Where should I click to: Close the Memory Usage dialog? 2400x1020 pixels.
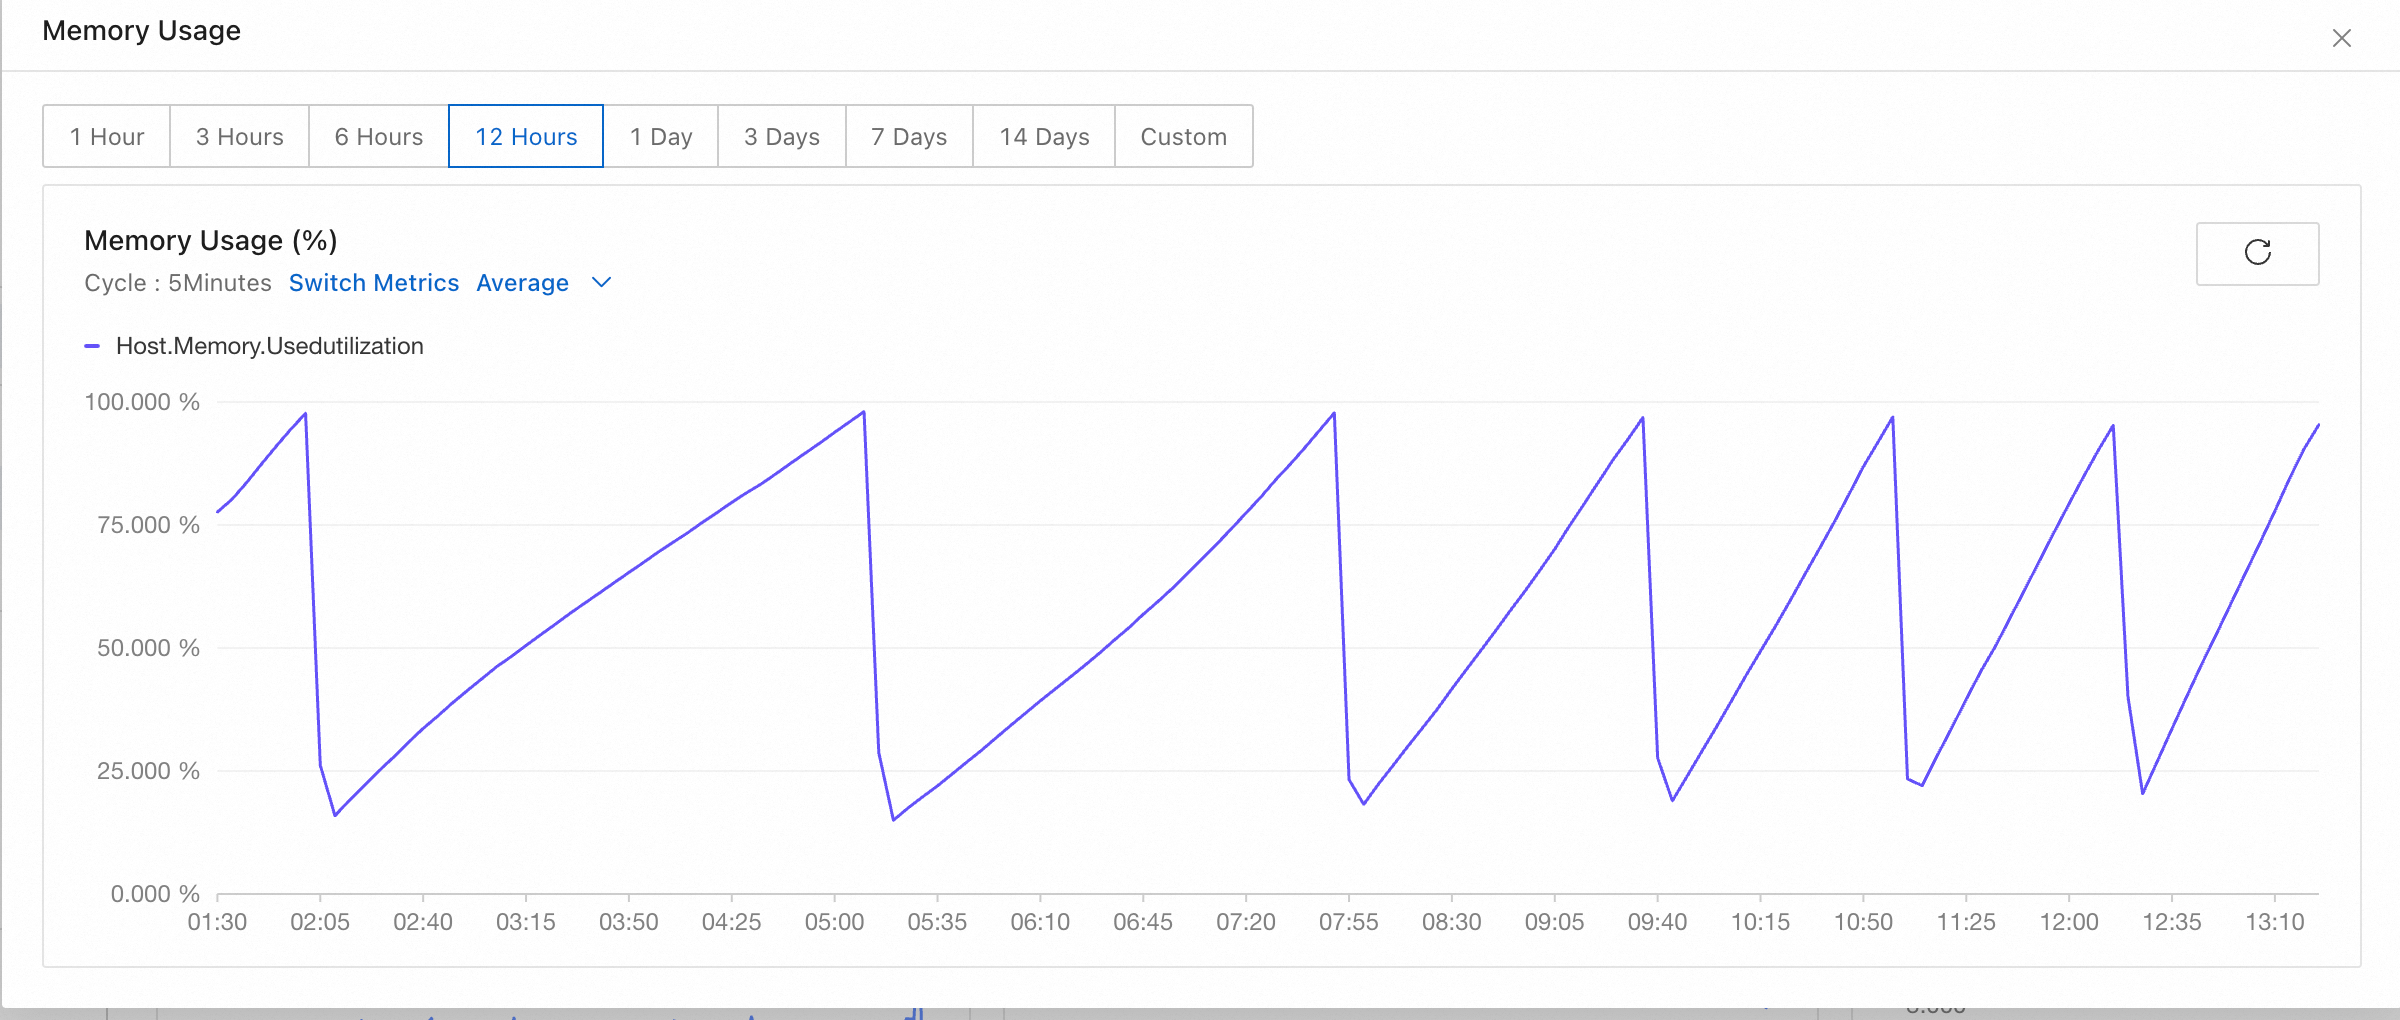[x=2341, y=38]
